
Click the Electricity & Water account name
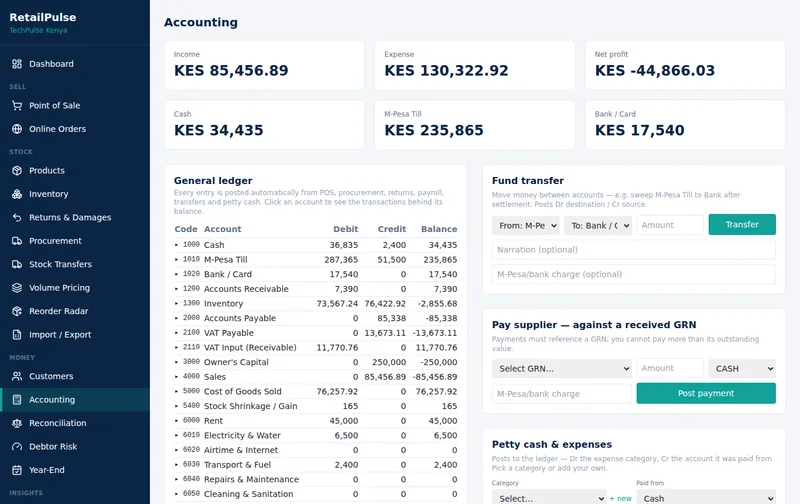(x=242, y=436)
